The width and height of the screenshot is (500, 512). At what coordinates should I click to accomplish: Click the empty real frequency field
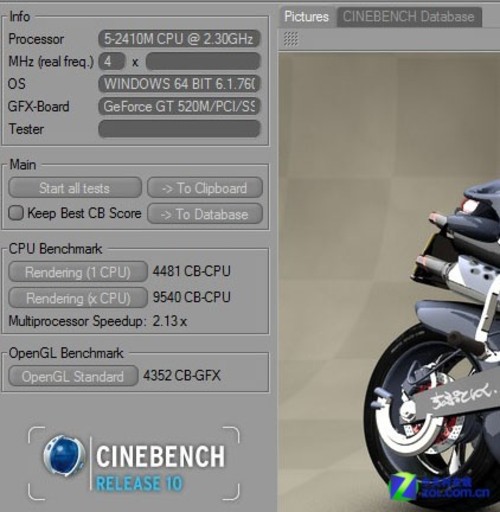203,61
